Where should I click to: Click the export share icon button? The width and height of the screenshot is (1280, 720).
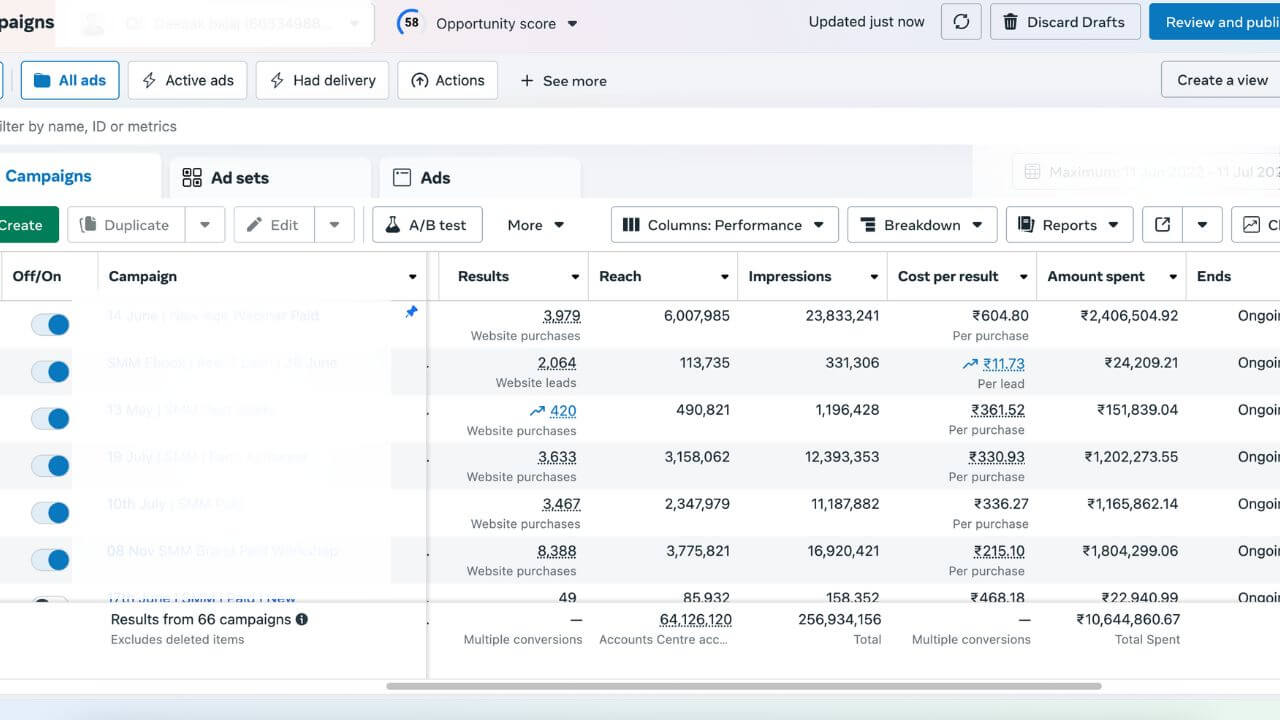point(1162,225)
